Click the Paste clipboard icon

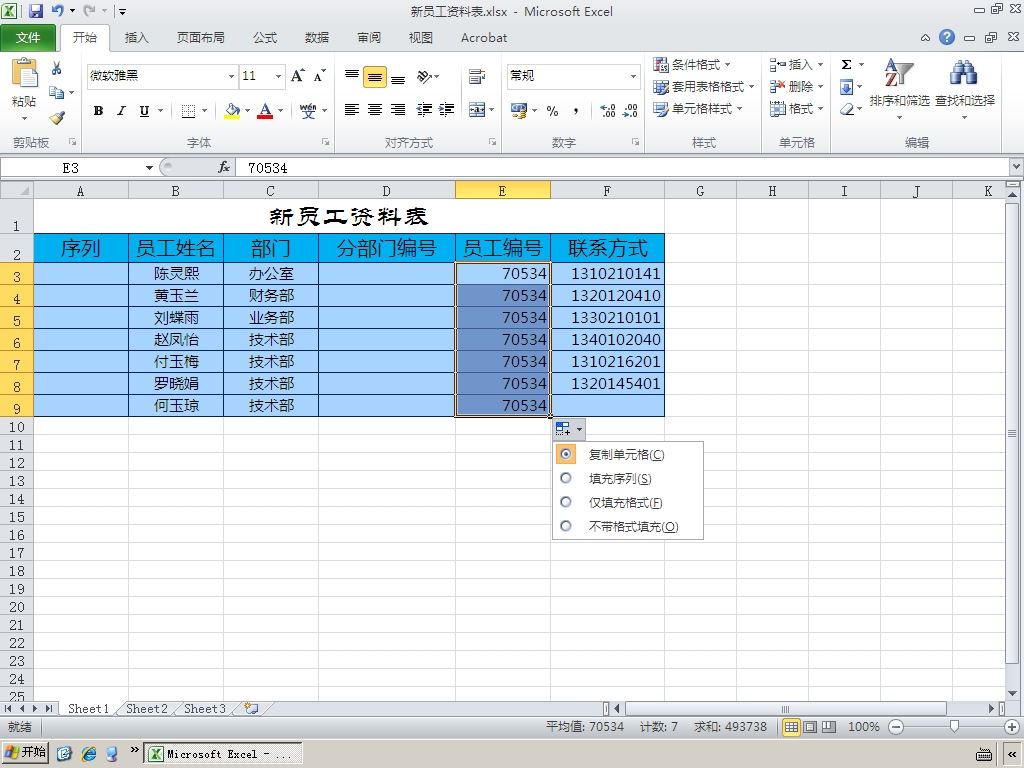click(x=24, y=73)
